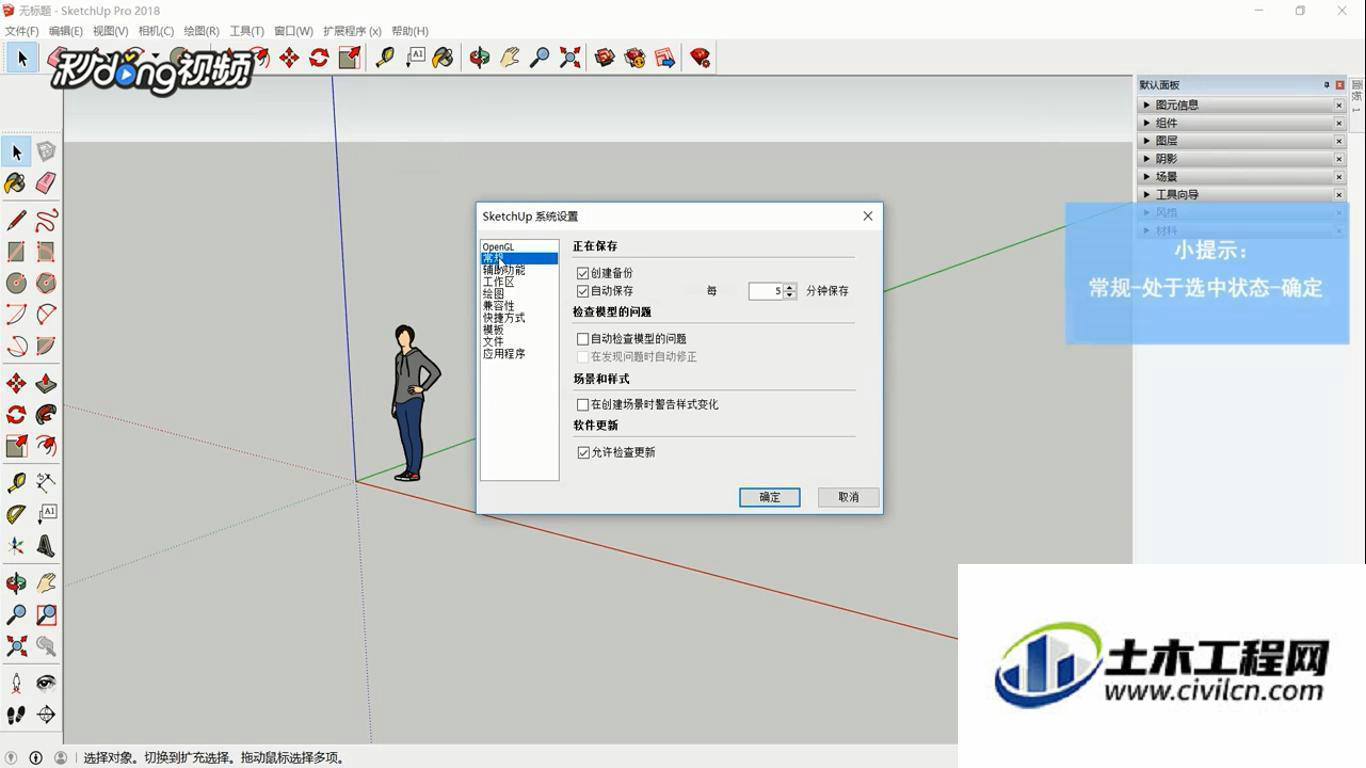The height and width of the screenshot is (768, 1366).
Task: Select the Dimension tool
Action: (x=46, y=483)
